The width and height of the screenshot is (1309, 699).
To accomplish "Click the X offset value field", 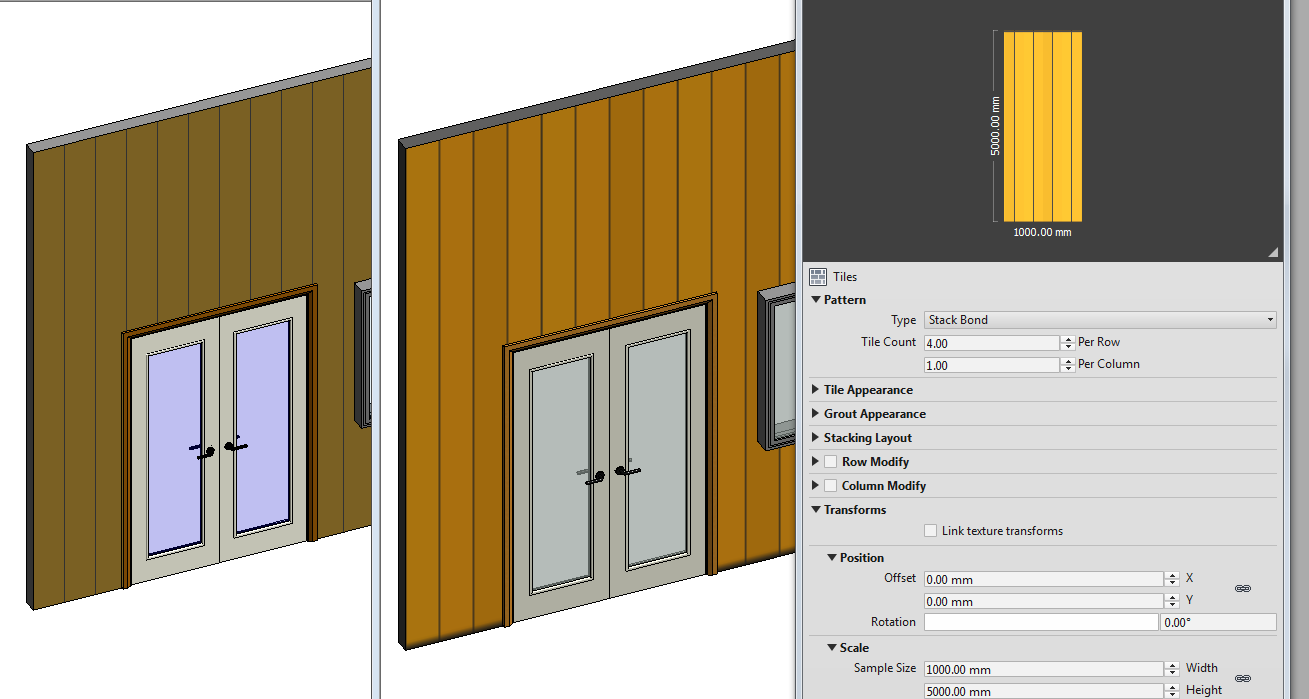I will pyautogui.click(x=1043, y=579).
